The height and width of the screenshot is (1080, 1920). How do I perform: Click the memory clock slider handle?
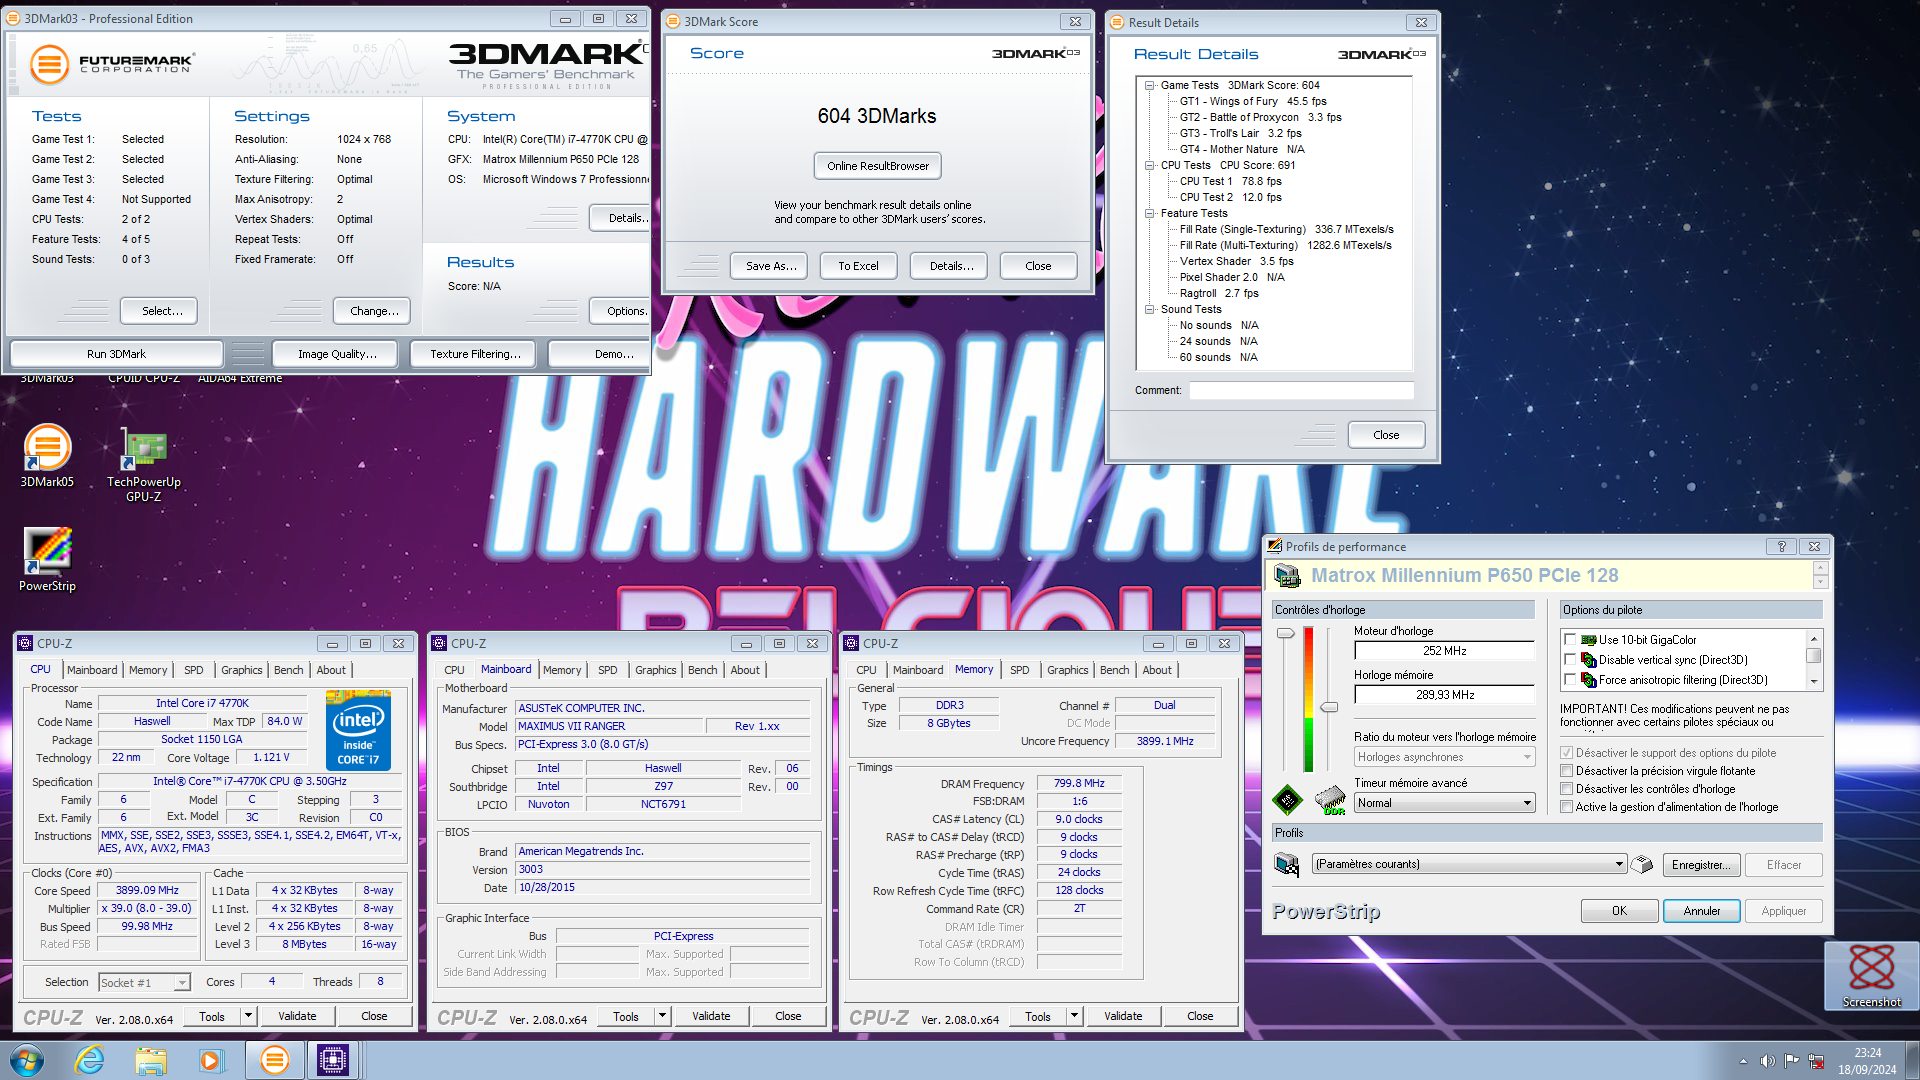[1329, 707]
